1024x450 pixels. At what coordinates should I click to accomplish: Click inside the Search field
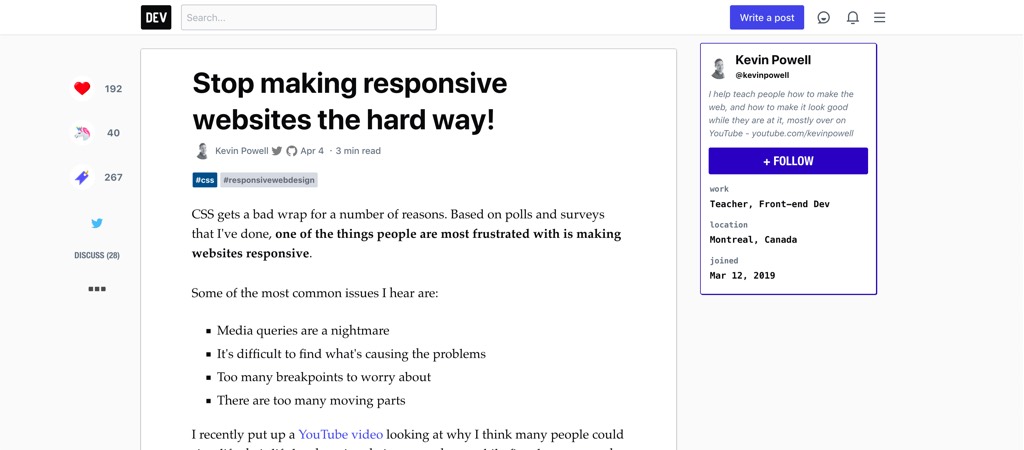(x=308, y=17)
